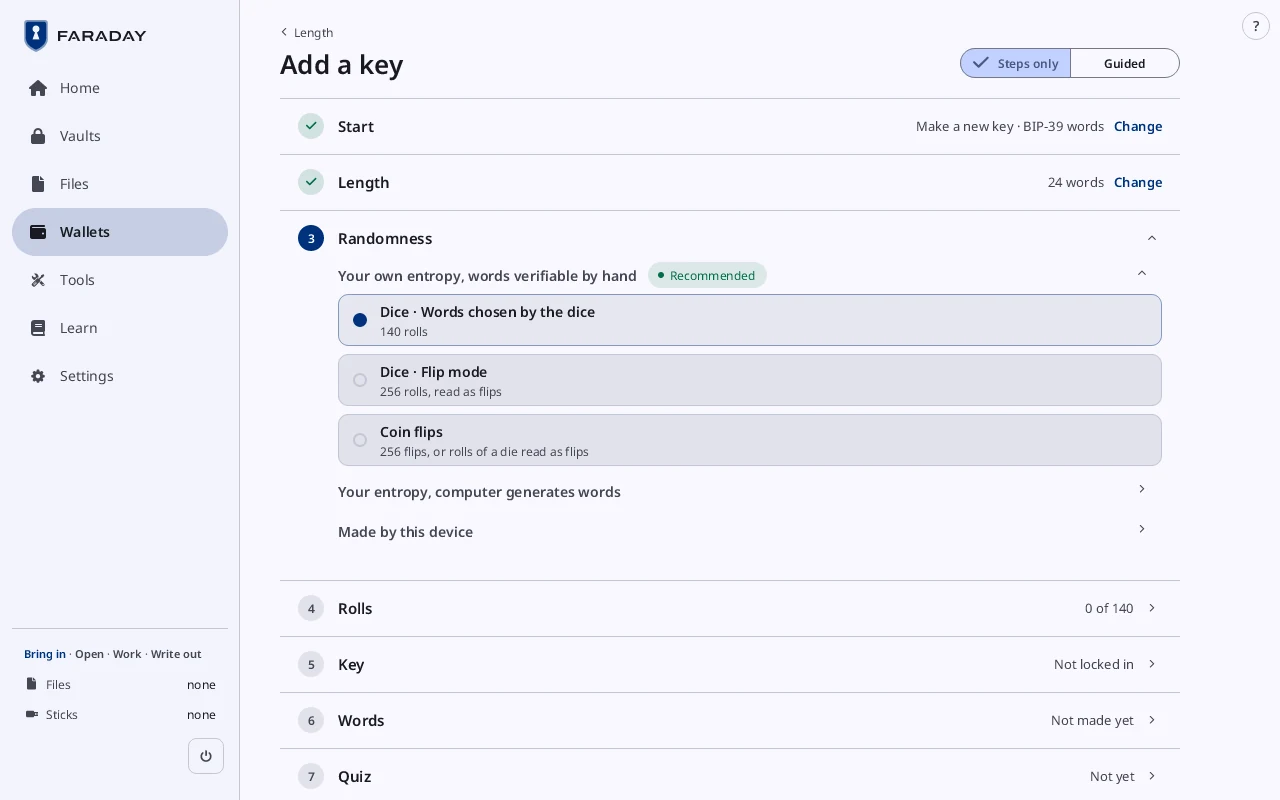This screenshot has width=1280, height=800.
Task: Click the step 3 Randomness number badge
Action: [311, 238]
